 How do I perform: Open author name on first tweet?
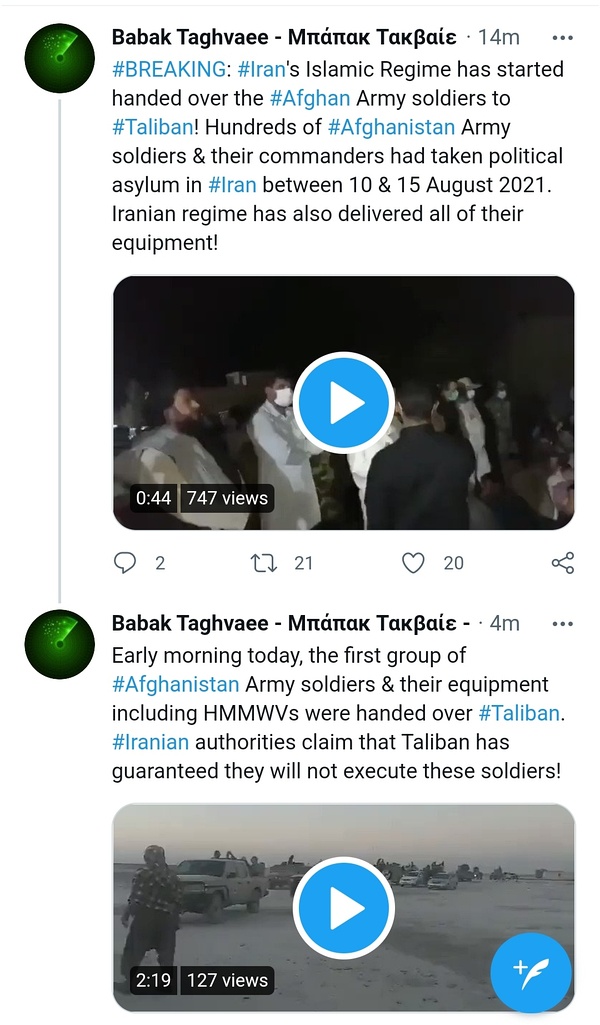(284, 38)
